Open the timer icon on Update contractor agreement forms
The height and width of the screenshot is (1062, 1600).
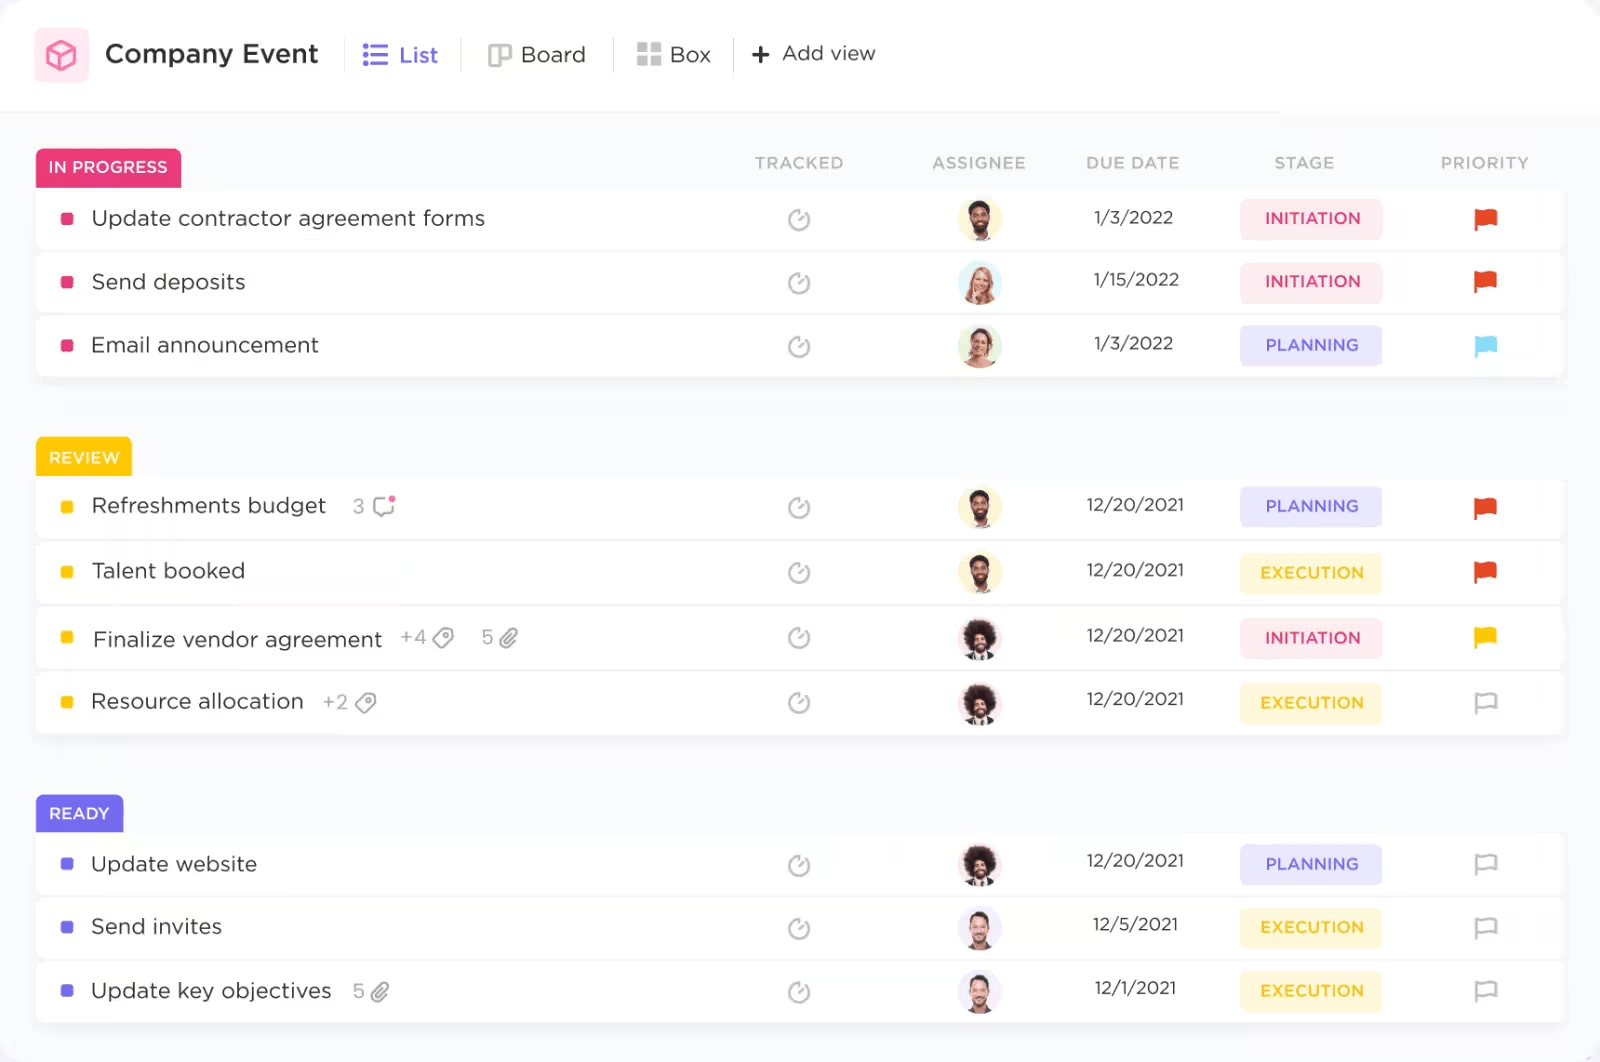[x=799, y=220]
